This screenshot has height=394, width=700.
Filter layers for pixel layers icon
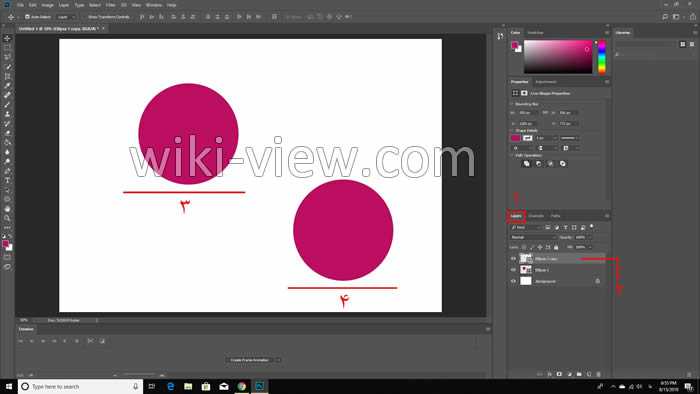548,228
